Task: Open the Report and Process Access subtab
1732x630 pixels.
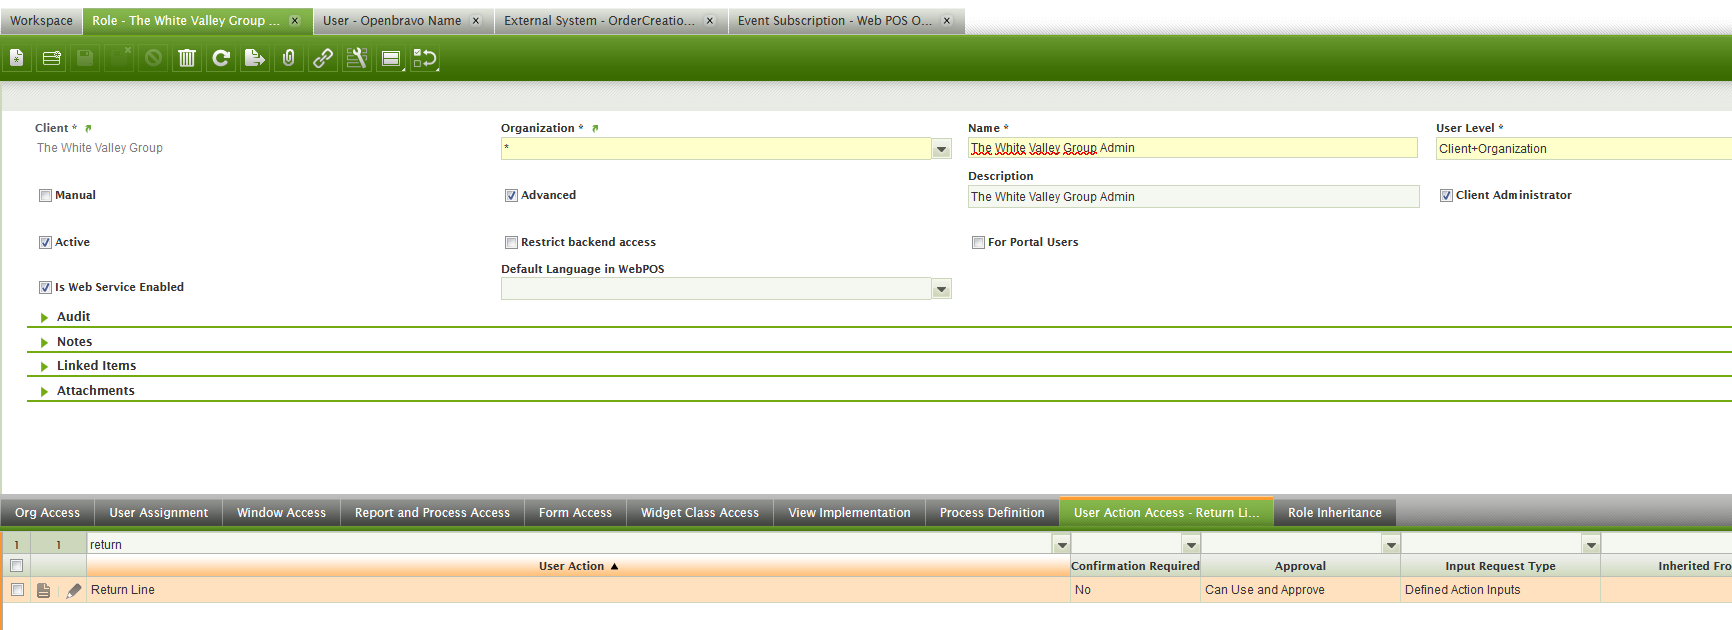Action: pyautogui.click(x=432, y=513)
